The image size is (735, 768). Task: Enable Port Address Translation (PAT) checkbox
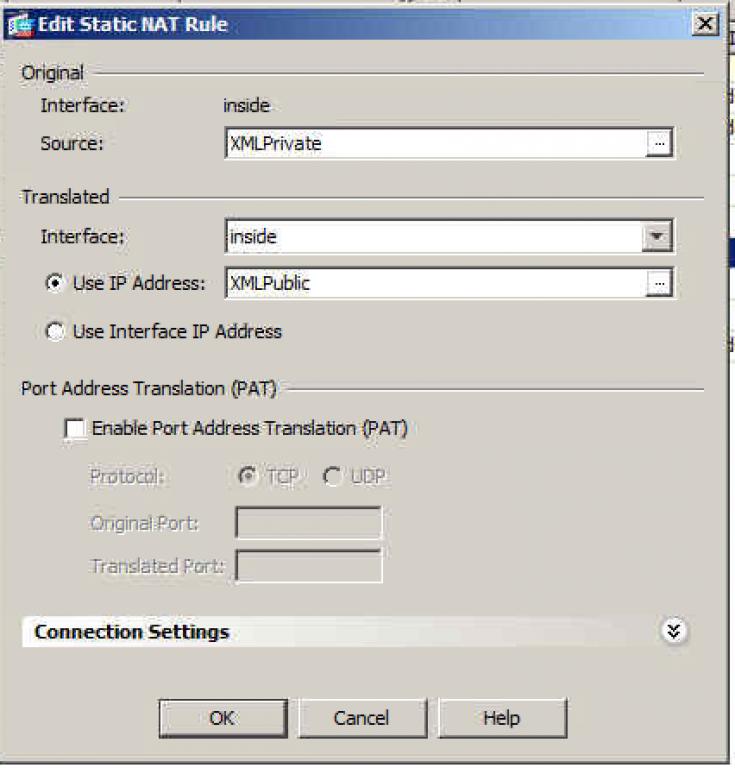[75, 429]
